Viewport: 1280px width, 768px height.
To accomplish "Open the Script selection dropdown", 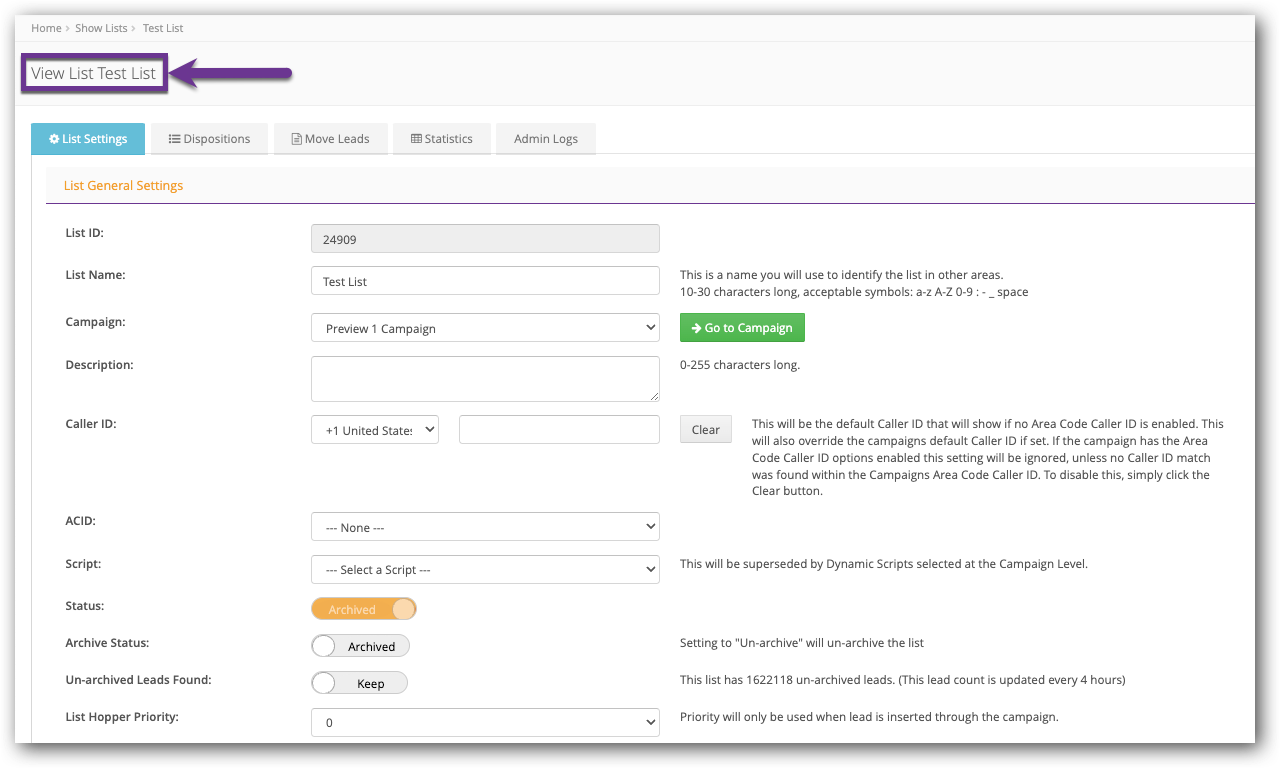I will coord(485,568).
